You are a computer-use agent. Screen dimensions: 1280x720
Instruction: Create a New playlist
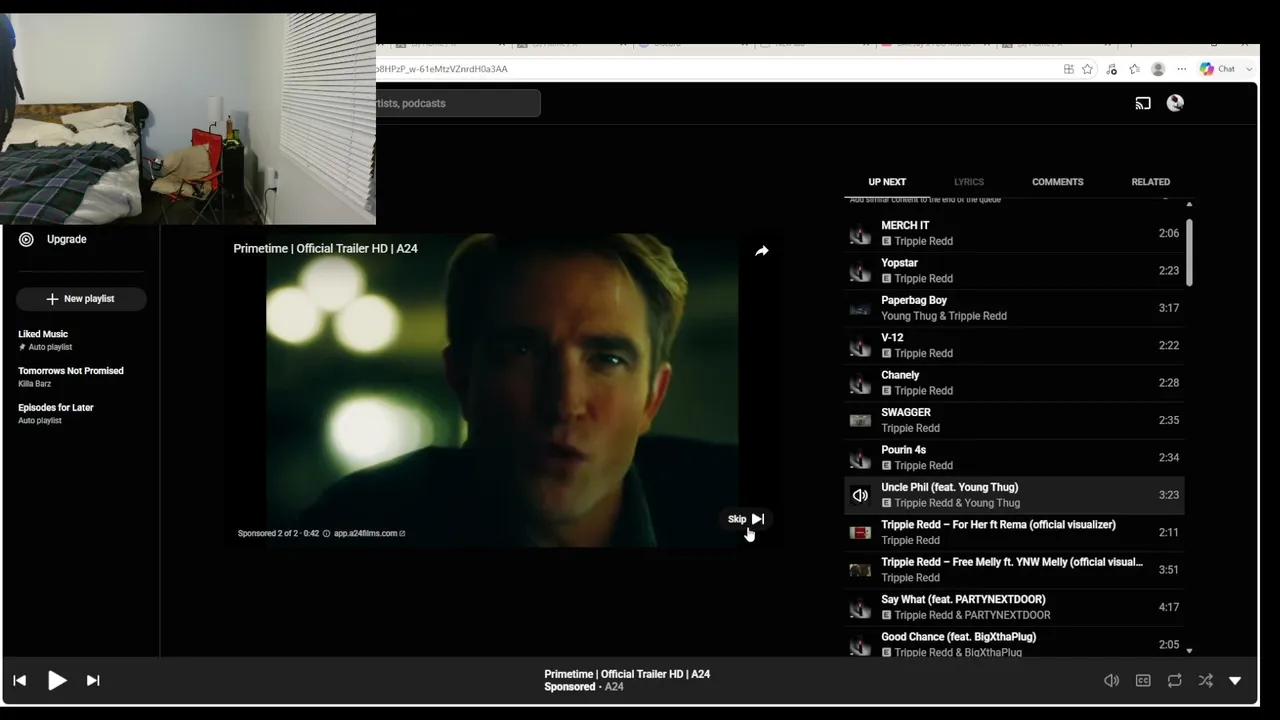(x=81, y=299)
